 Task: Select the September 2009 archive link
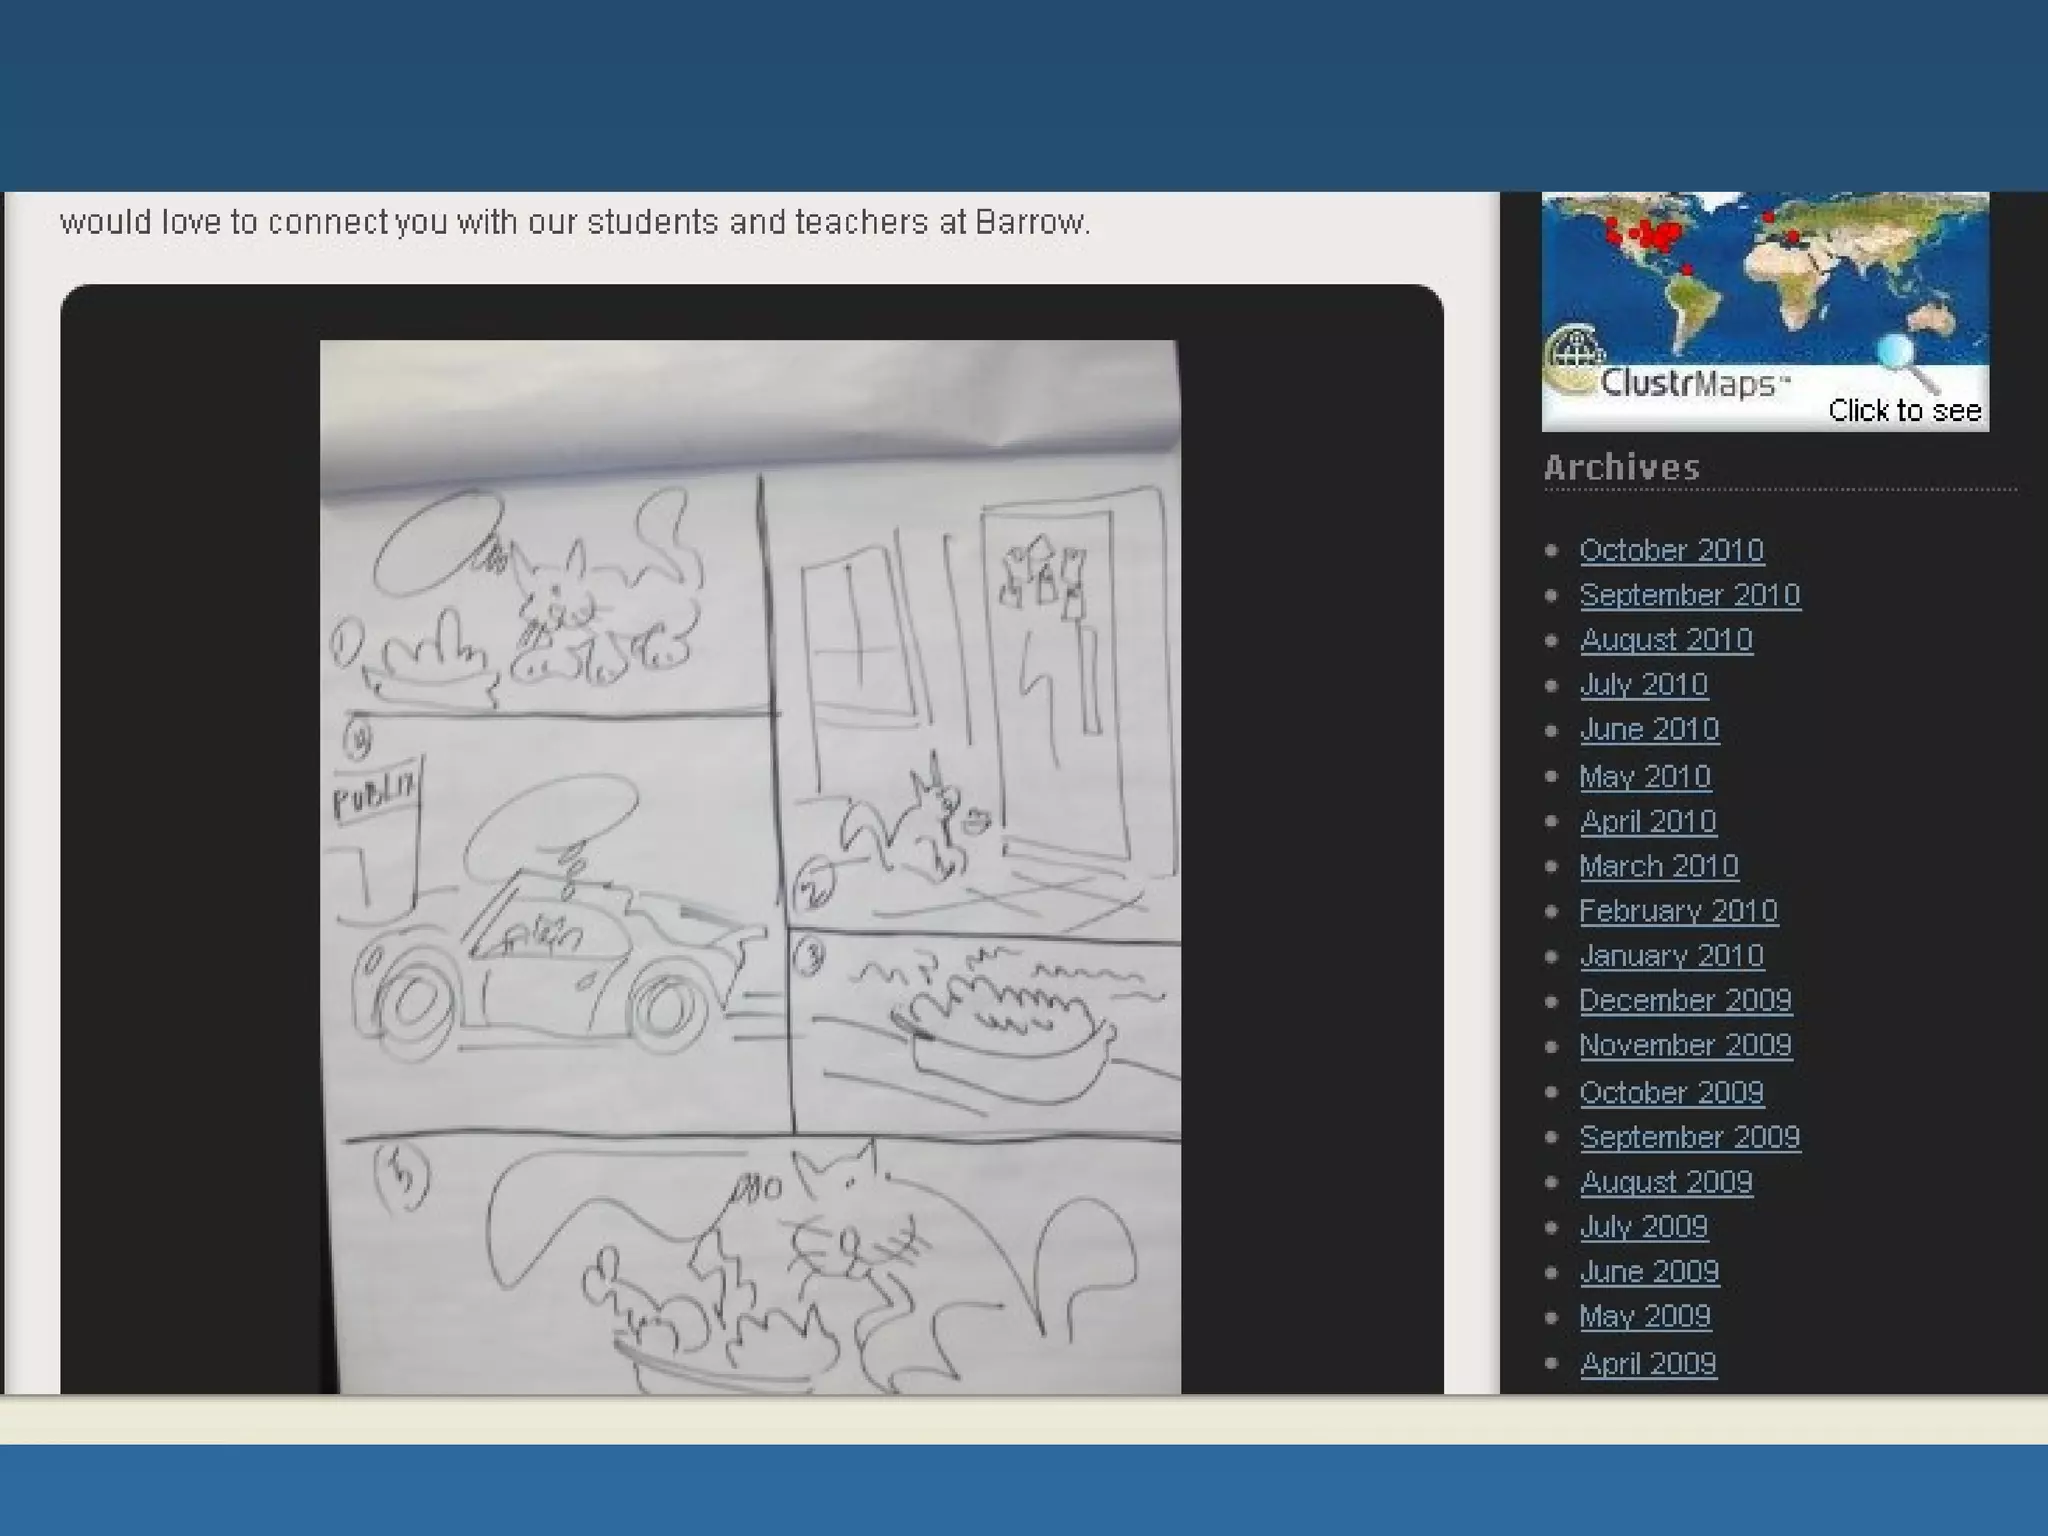tap(1690, 1137)
